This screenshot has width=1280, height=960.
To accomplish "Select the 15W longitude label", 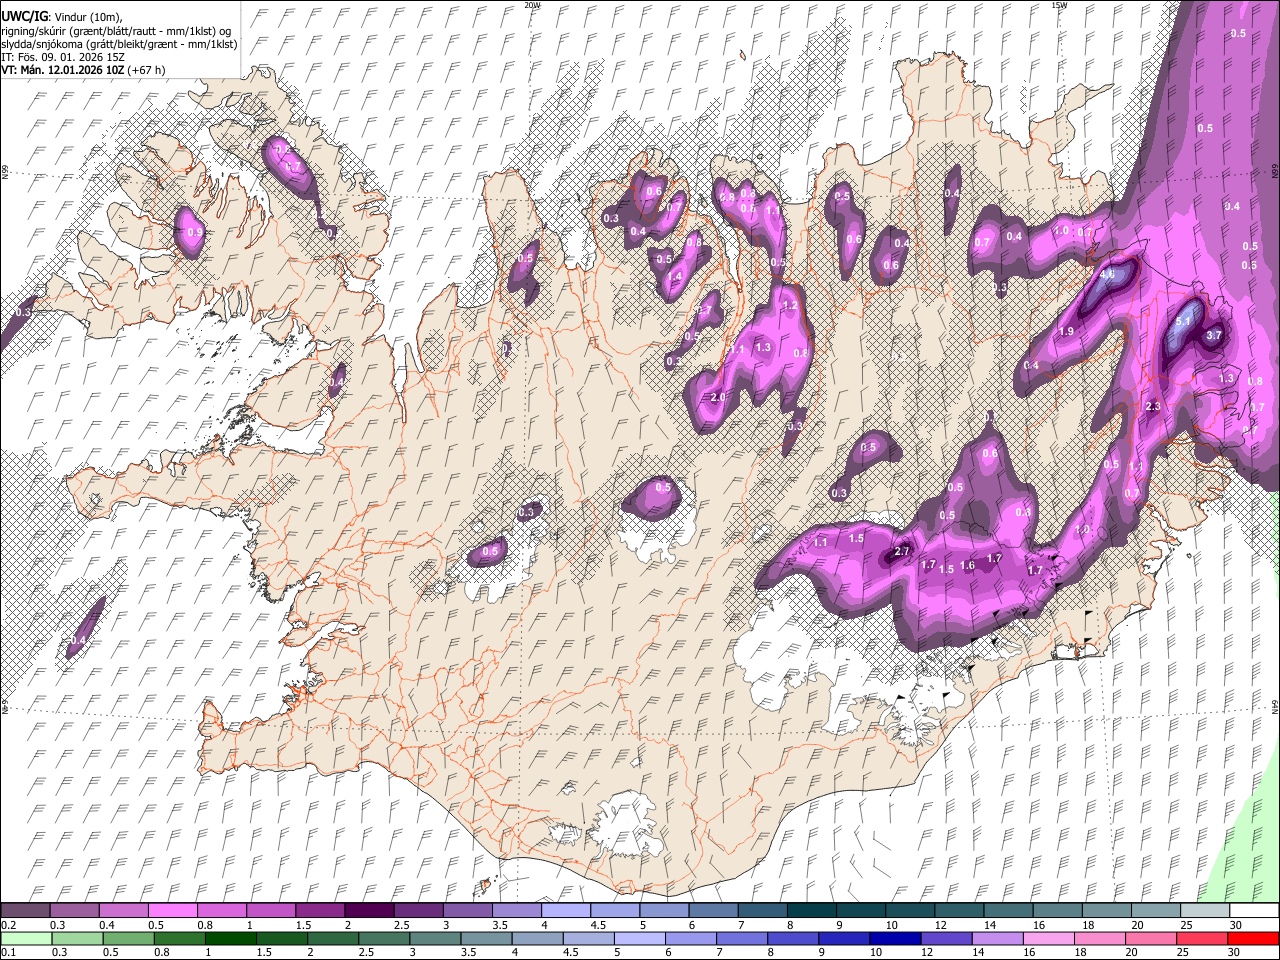I will point(1059,5).
